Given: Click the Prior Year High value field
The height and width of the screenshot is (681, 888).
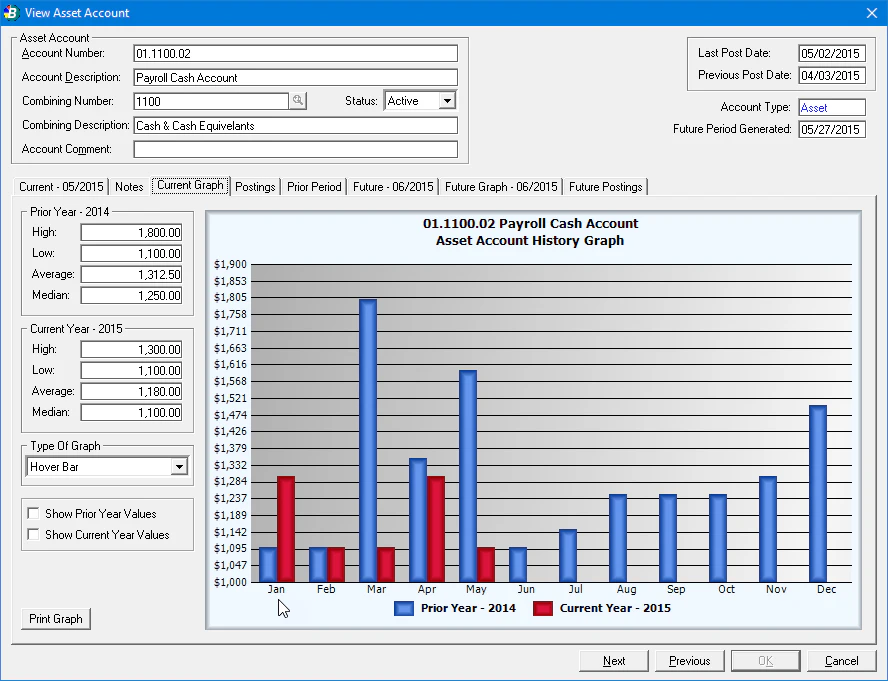Looking at the screenshot, I should click(131, 231).
